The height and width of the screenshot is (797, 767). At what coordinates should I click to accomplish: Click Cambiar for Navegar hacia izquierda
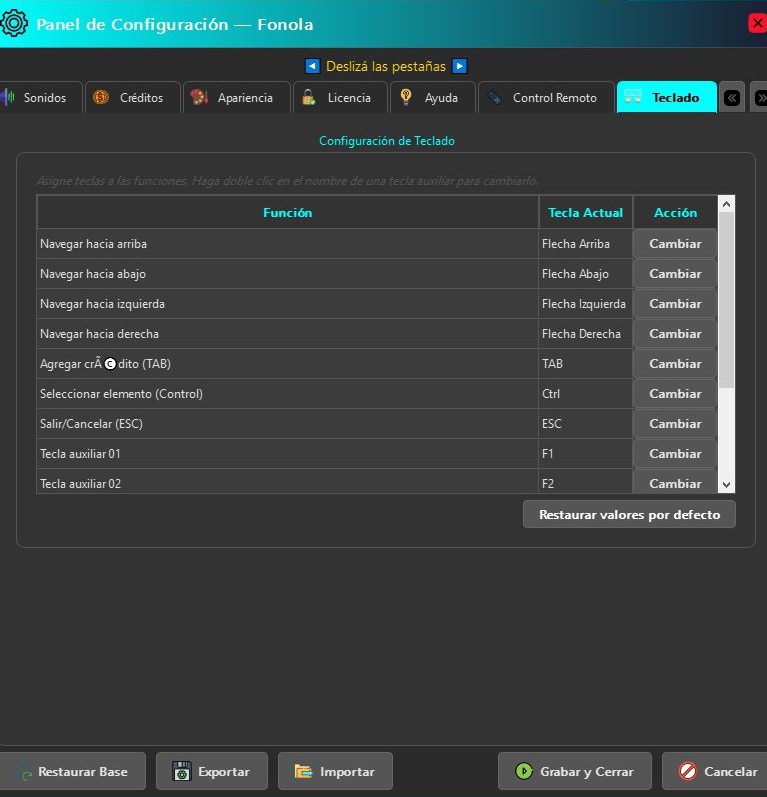click(675, 304)
